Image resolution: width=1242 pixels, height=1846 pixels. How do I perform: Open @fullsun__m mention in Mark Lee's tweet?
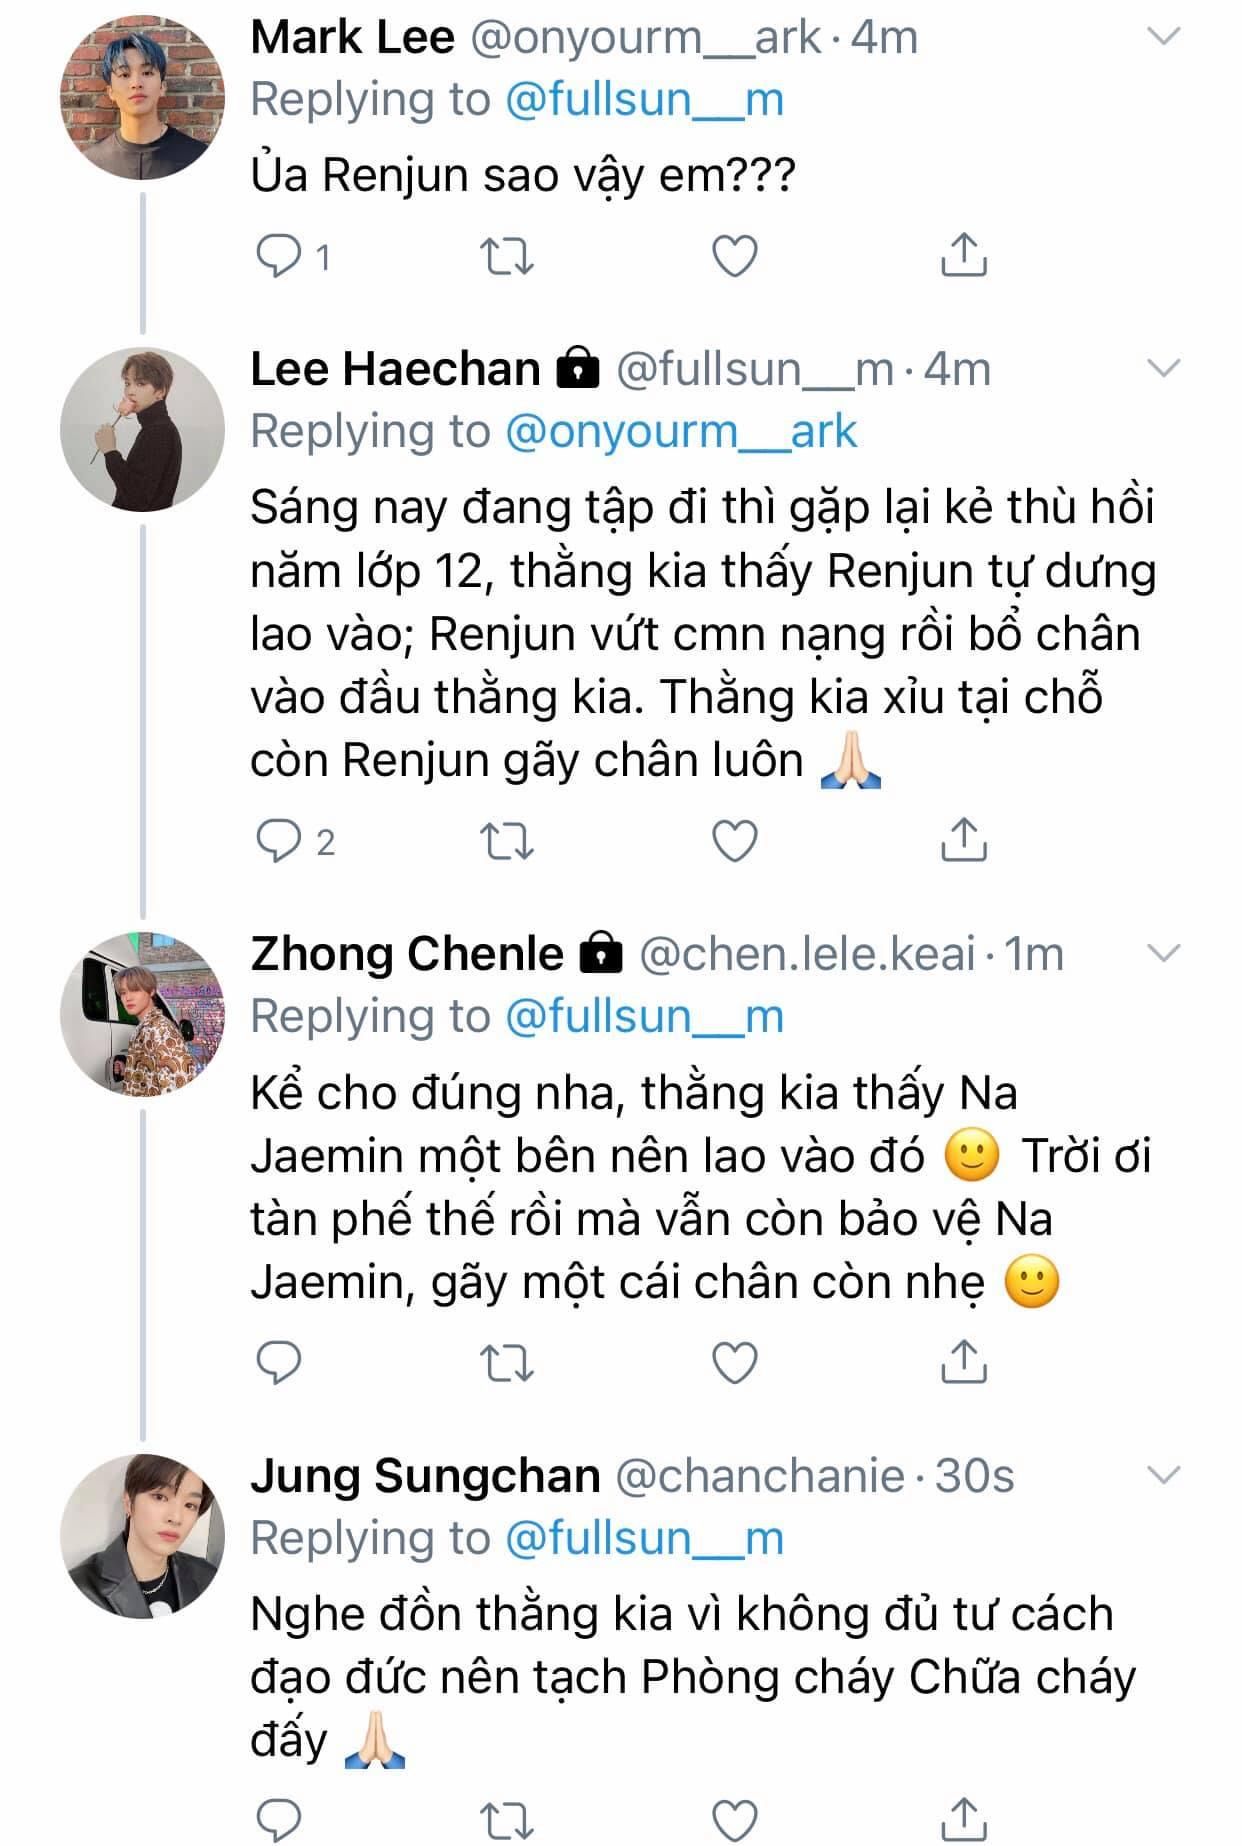click(644, 100)
